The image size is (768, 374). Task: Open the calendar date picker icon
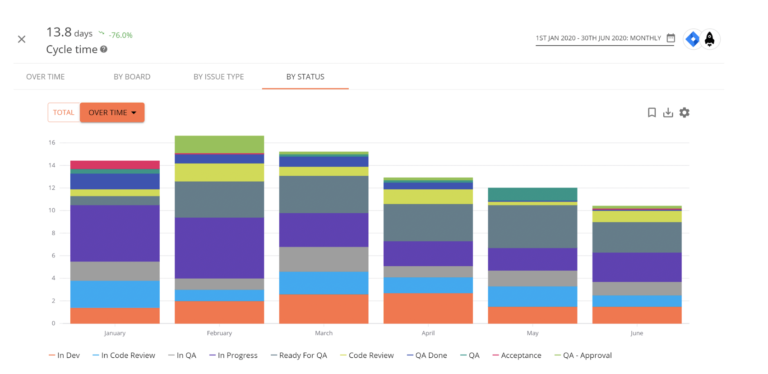pos(671,38)
